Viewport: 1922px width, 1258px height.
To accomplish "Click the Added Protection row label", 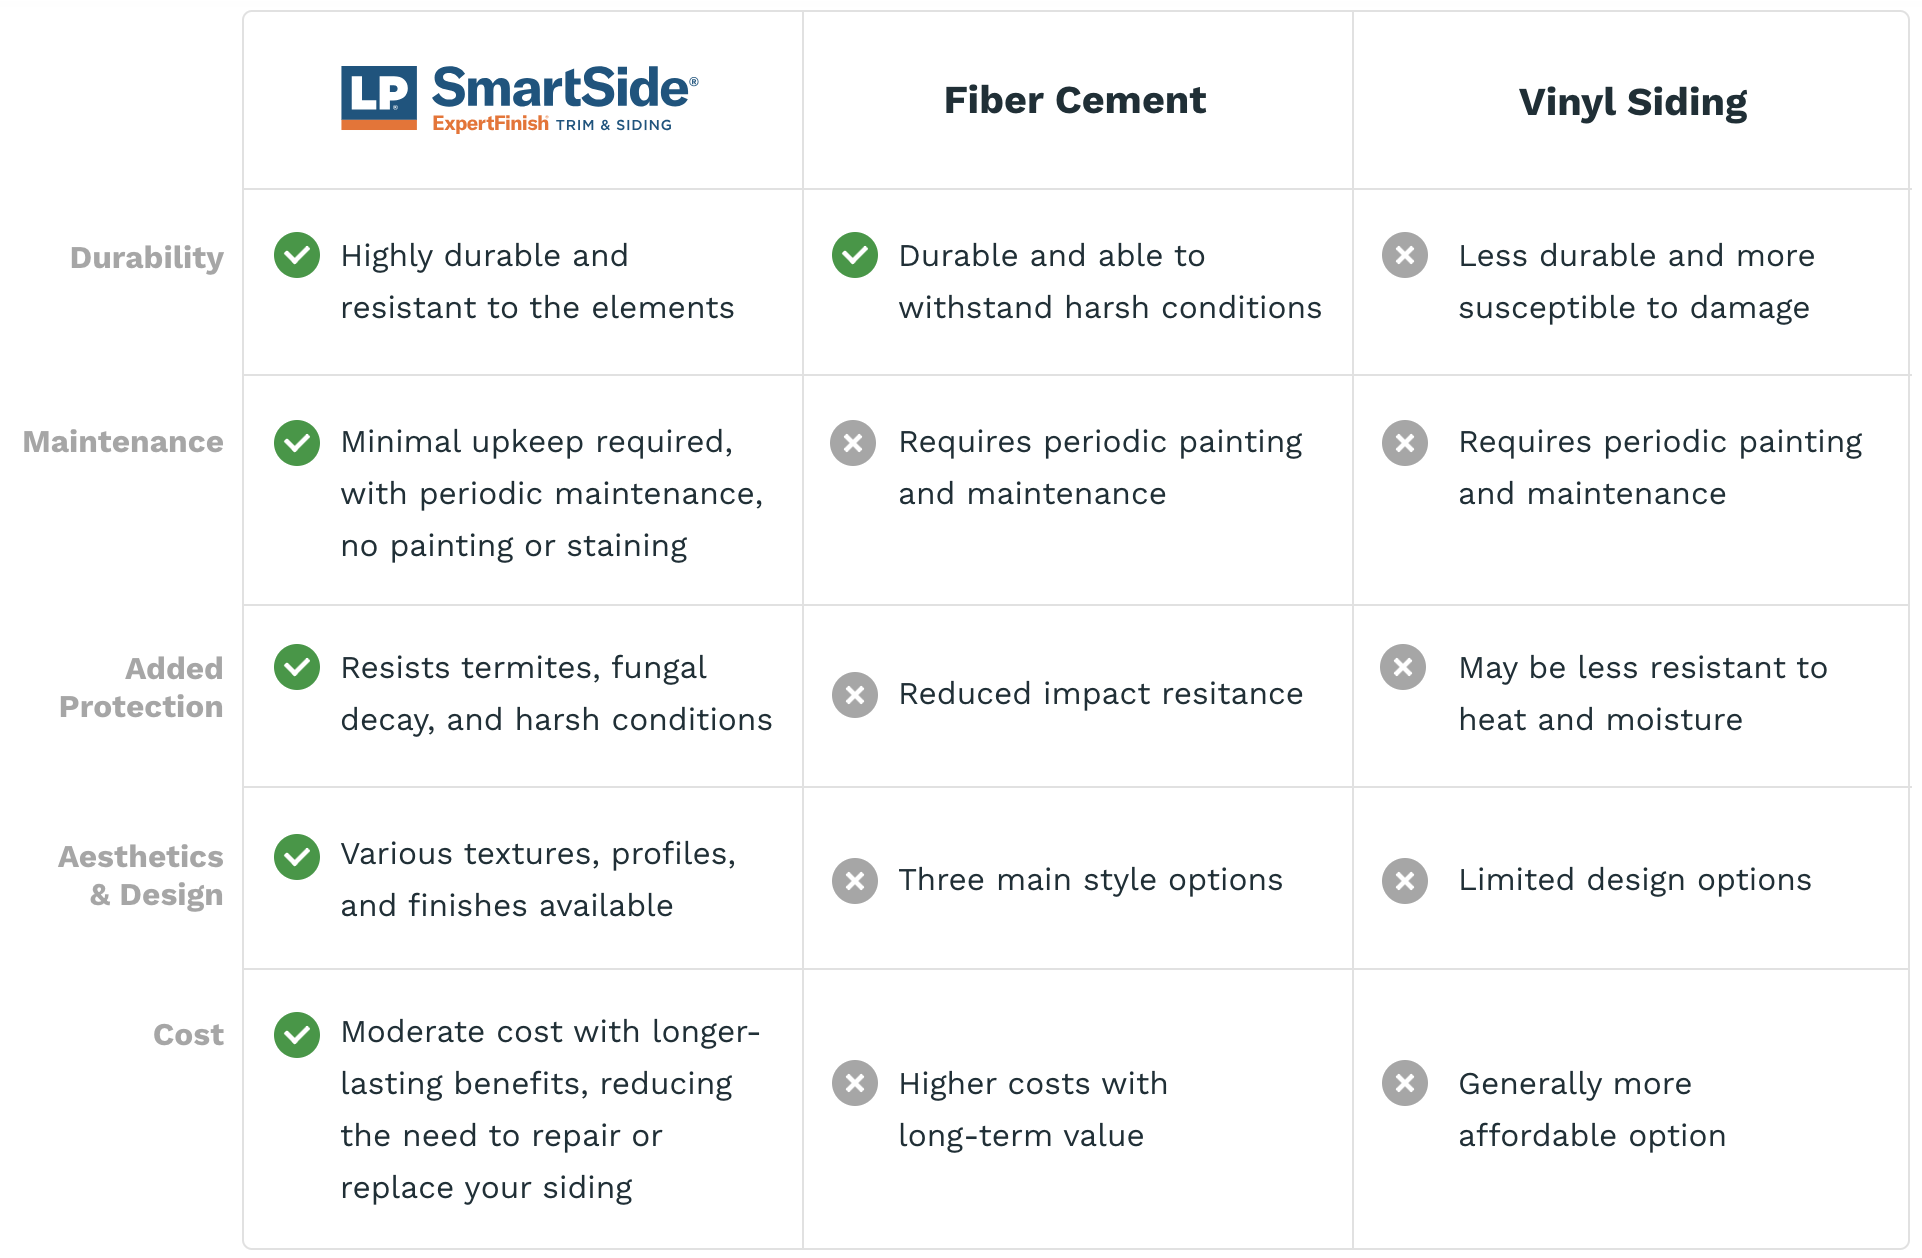I will pyautogui.click(x=141, y=687).
